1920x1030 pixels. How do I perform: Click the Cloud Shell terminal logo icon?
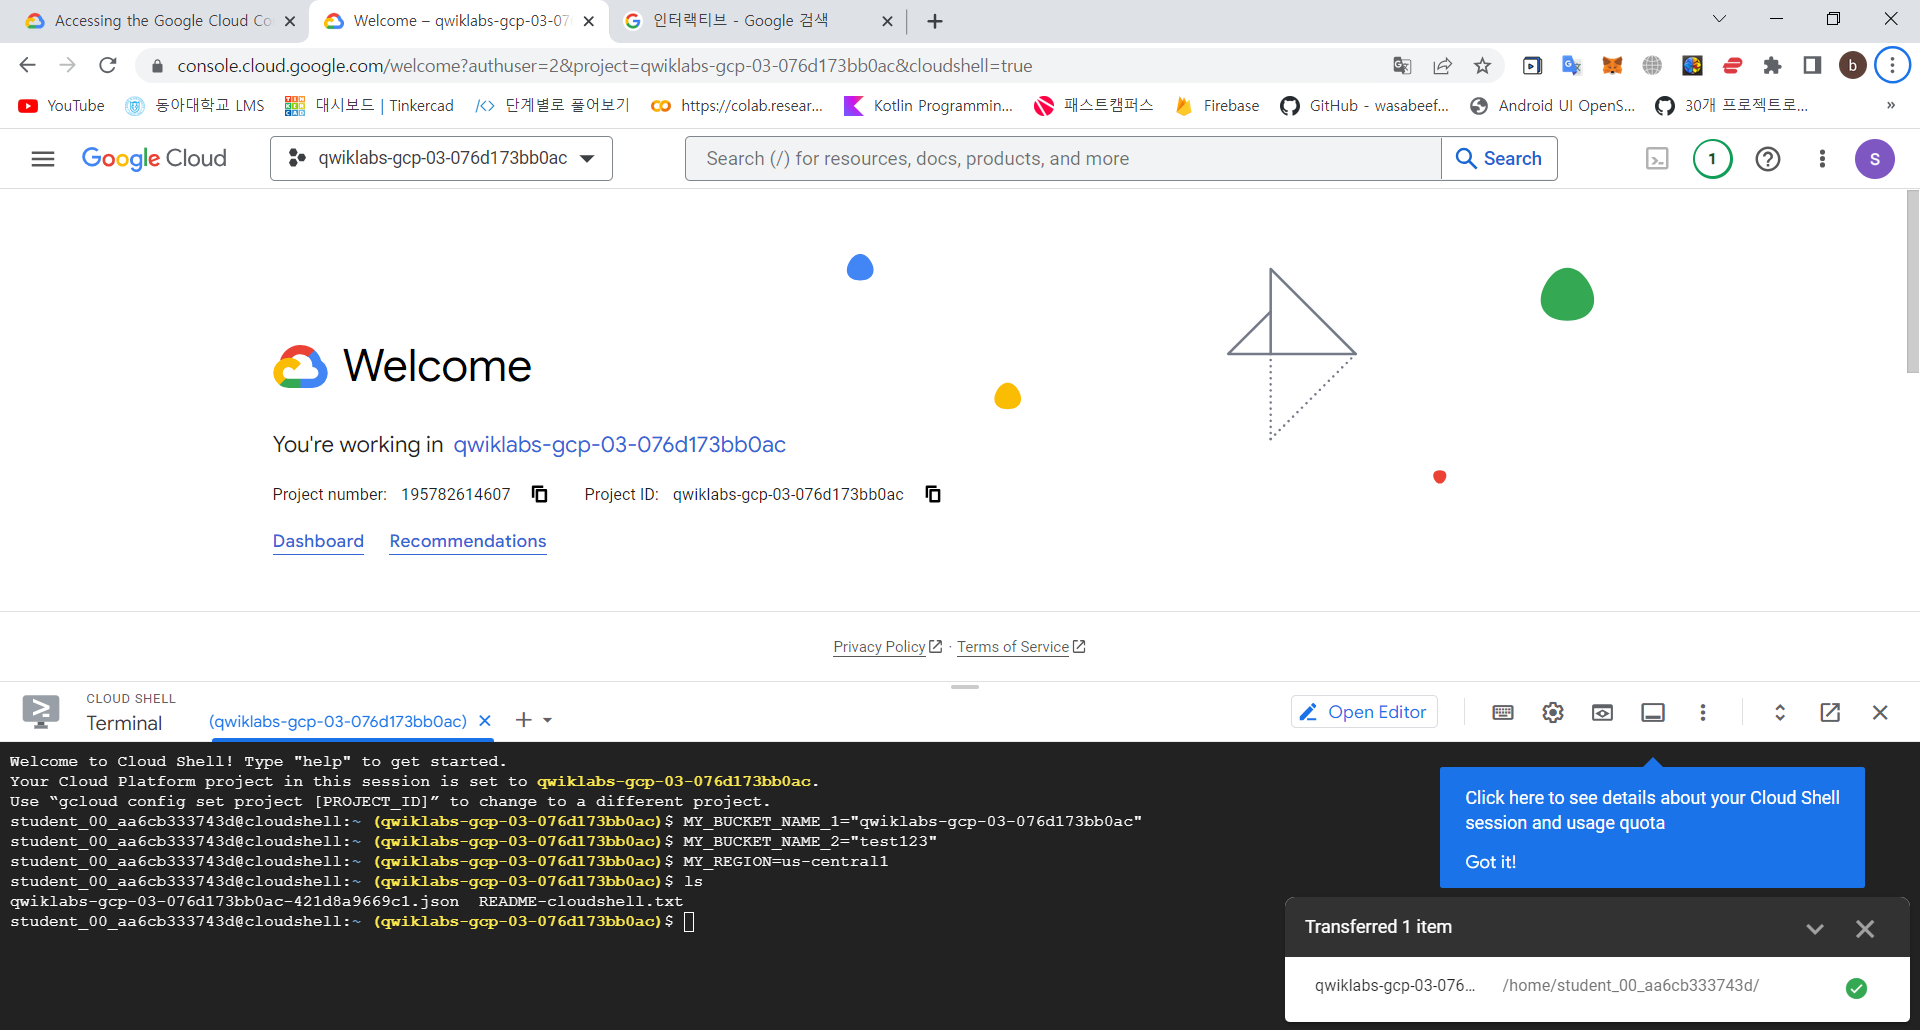(x=41, y=711)
